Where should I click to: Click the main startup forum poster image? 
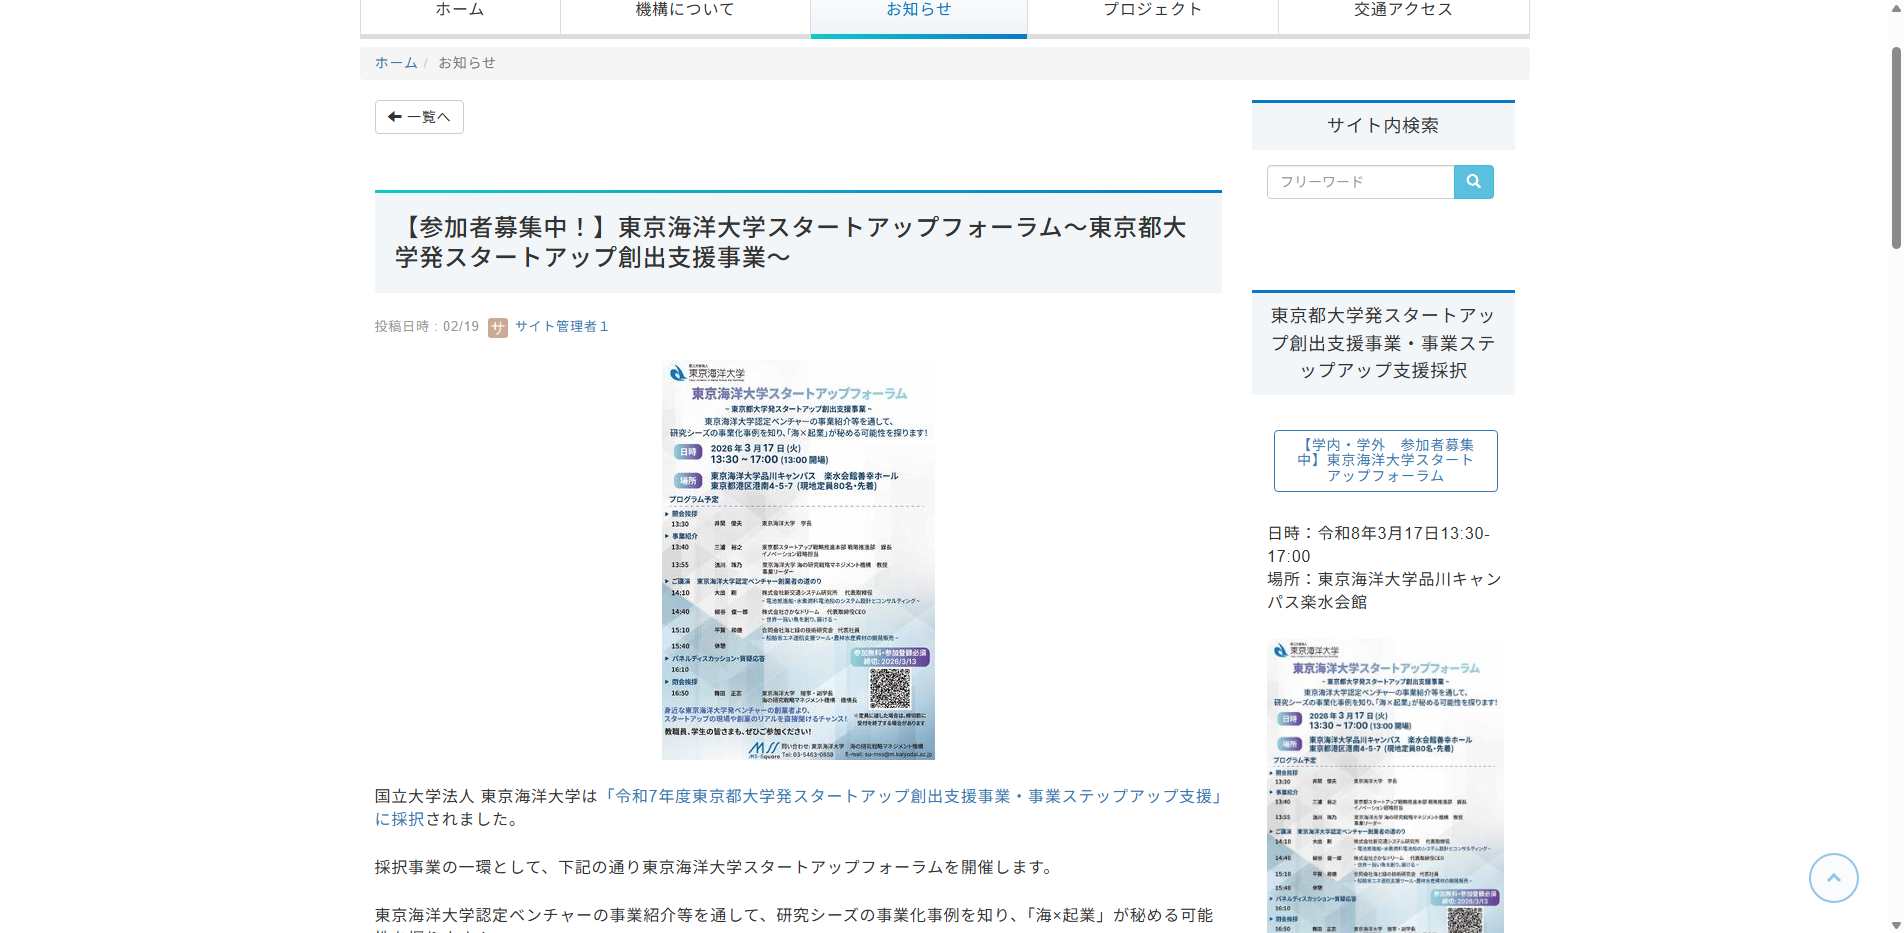(798, 560)
